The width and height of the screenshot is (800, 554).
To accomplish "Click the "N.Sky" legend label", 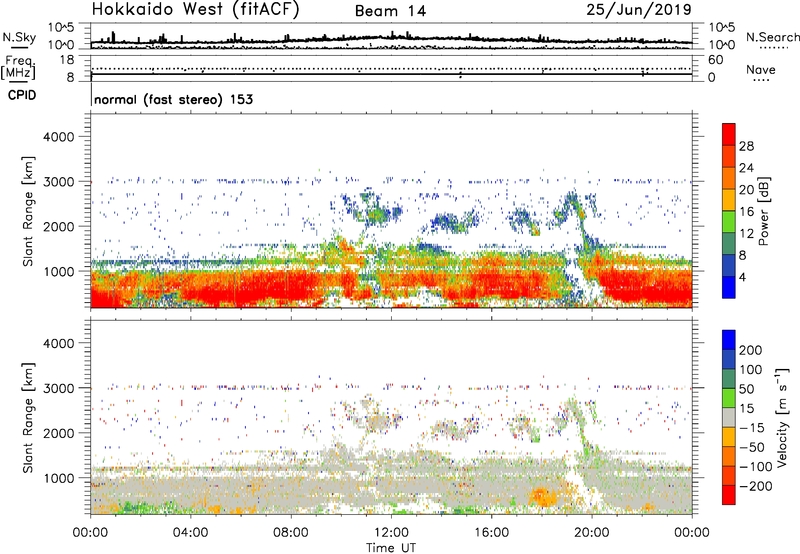I will 19,37.
